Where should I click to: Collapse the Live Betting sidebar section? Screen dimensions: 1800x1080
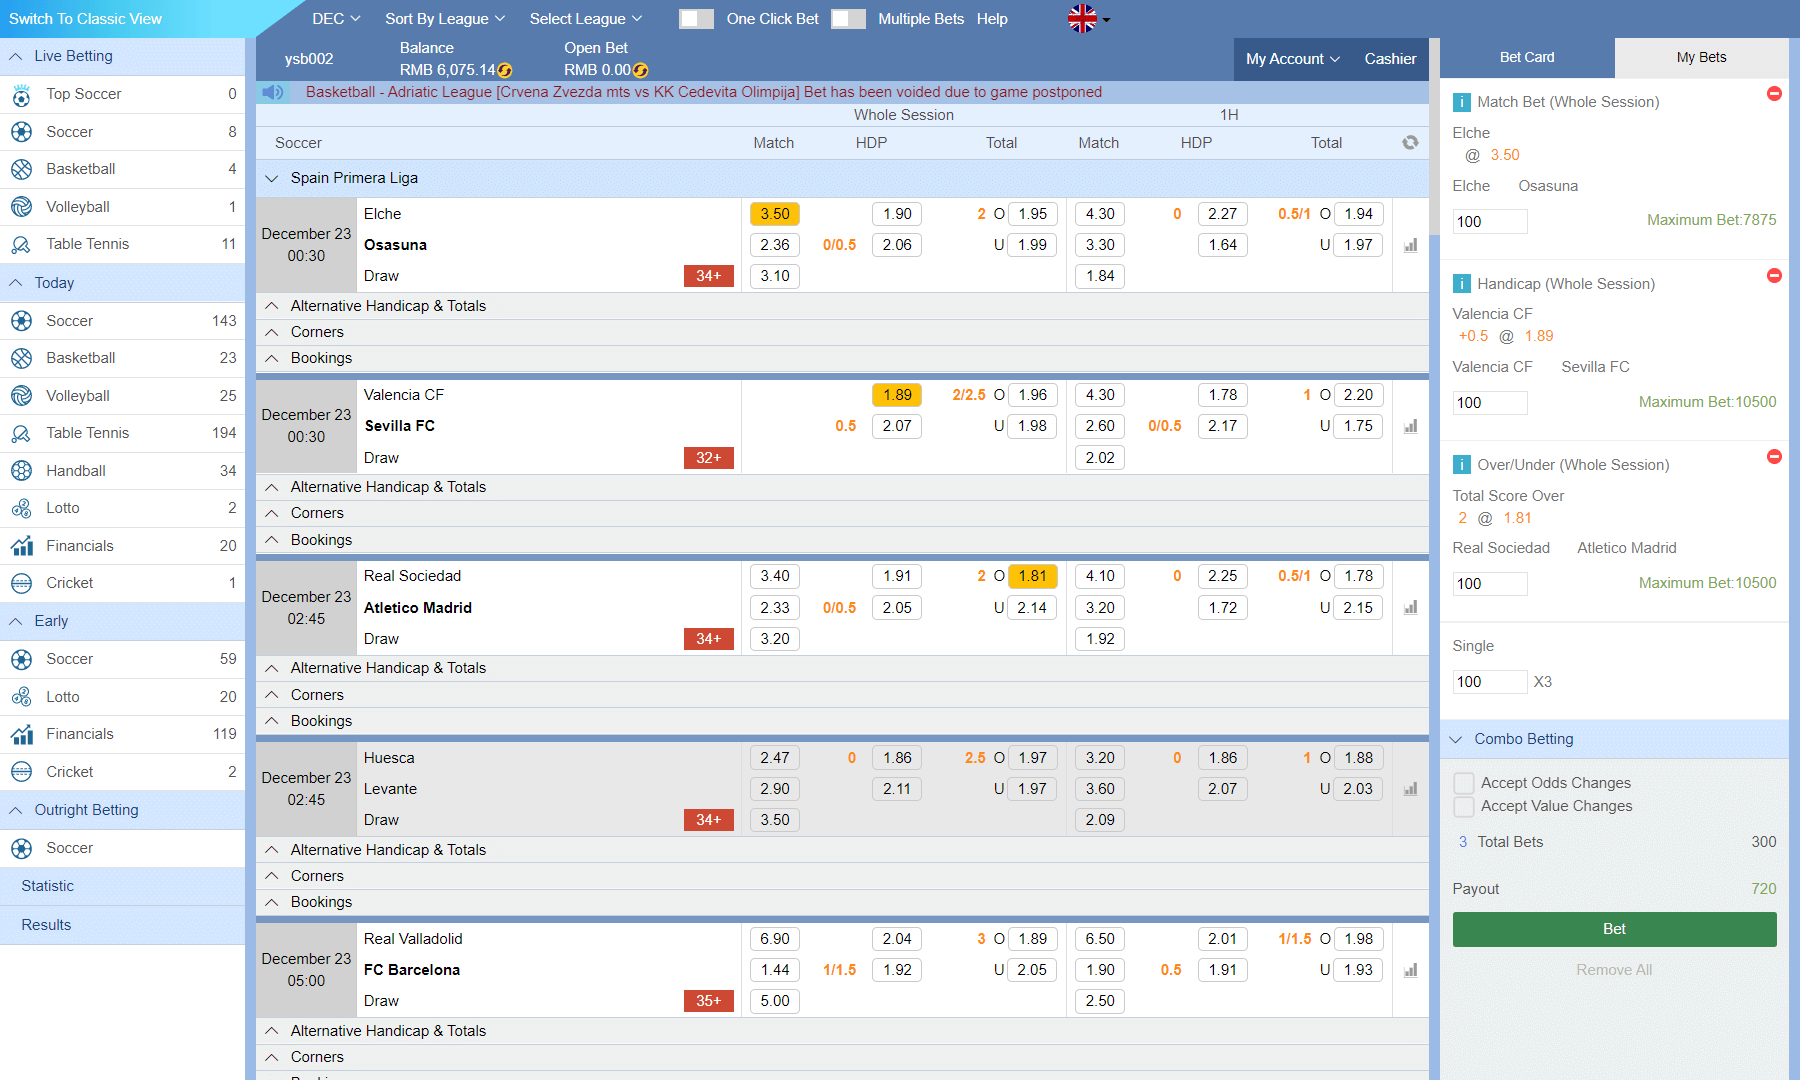point(16,57)
